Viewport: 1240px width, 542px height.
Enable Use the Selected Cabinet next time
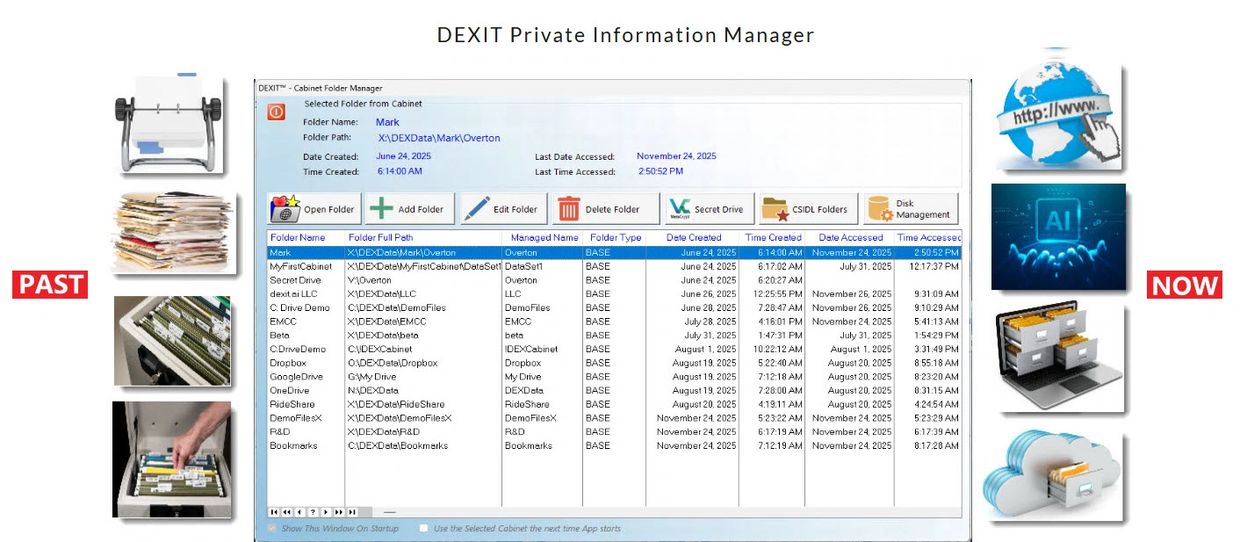pyautogui.click(x=425, y=528)
